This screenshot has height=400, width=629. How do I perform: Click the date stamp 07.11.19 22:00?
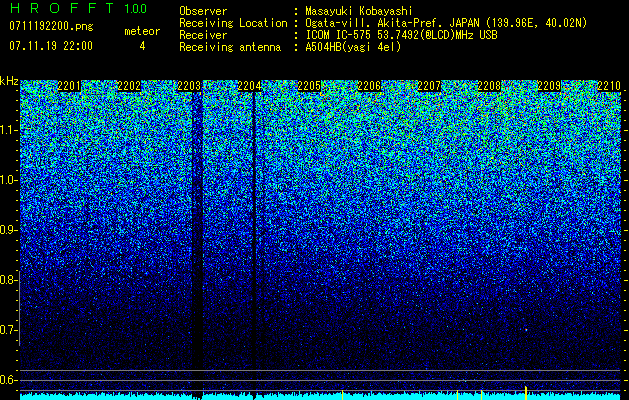(51, 46)
